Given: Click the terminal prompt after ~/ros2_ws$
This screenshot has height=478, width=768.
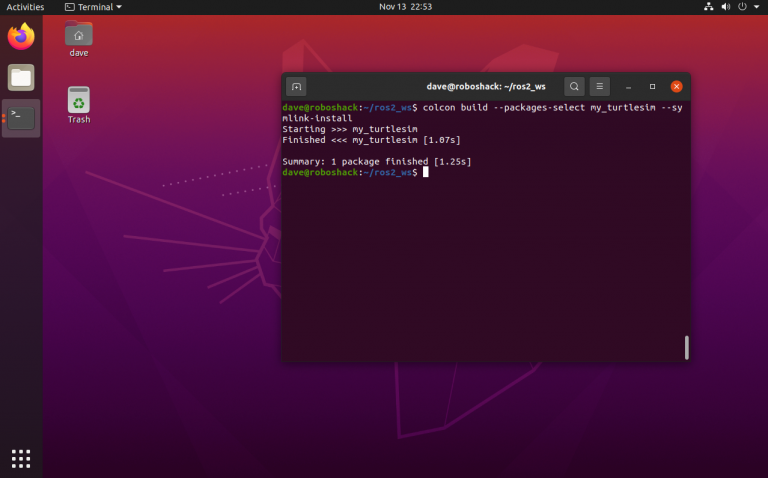Looking at the screenshot, I should coord(425,172).
